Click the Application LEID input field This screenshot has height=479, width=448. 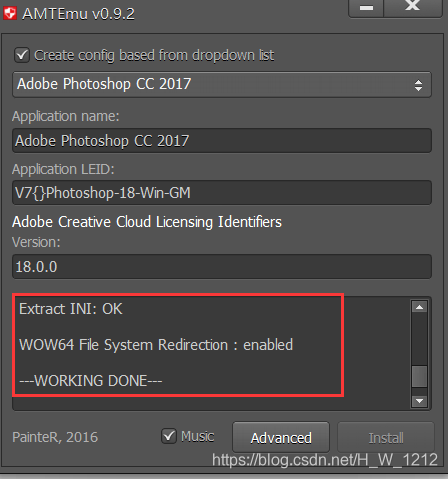click(222, 193)
